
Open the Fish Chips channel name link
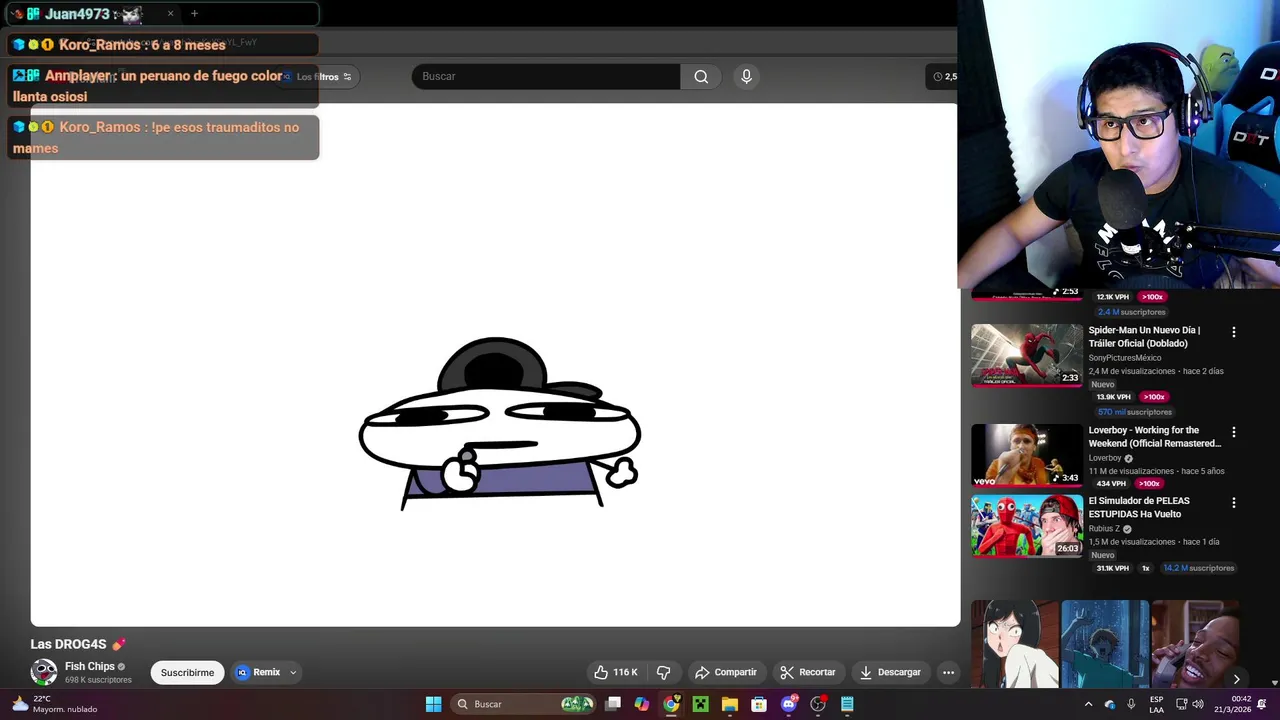pos(90,666)
